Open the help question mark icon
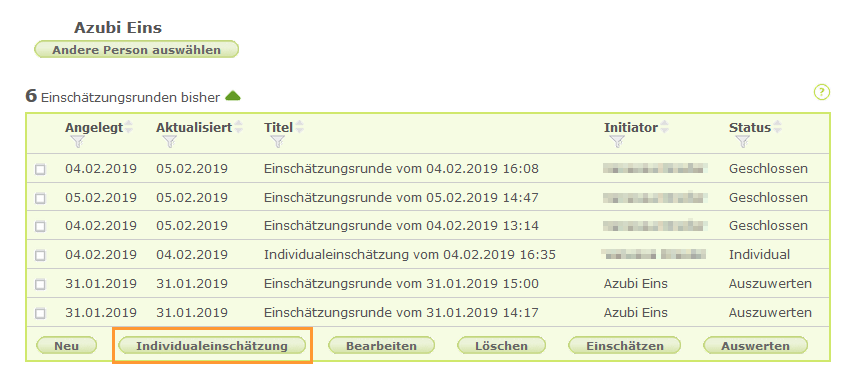Image resolution: width=855 pixels, height=387 pixels. [822, 92]
